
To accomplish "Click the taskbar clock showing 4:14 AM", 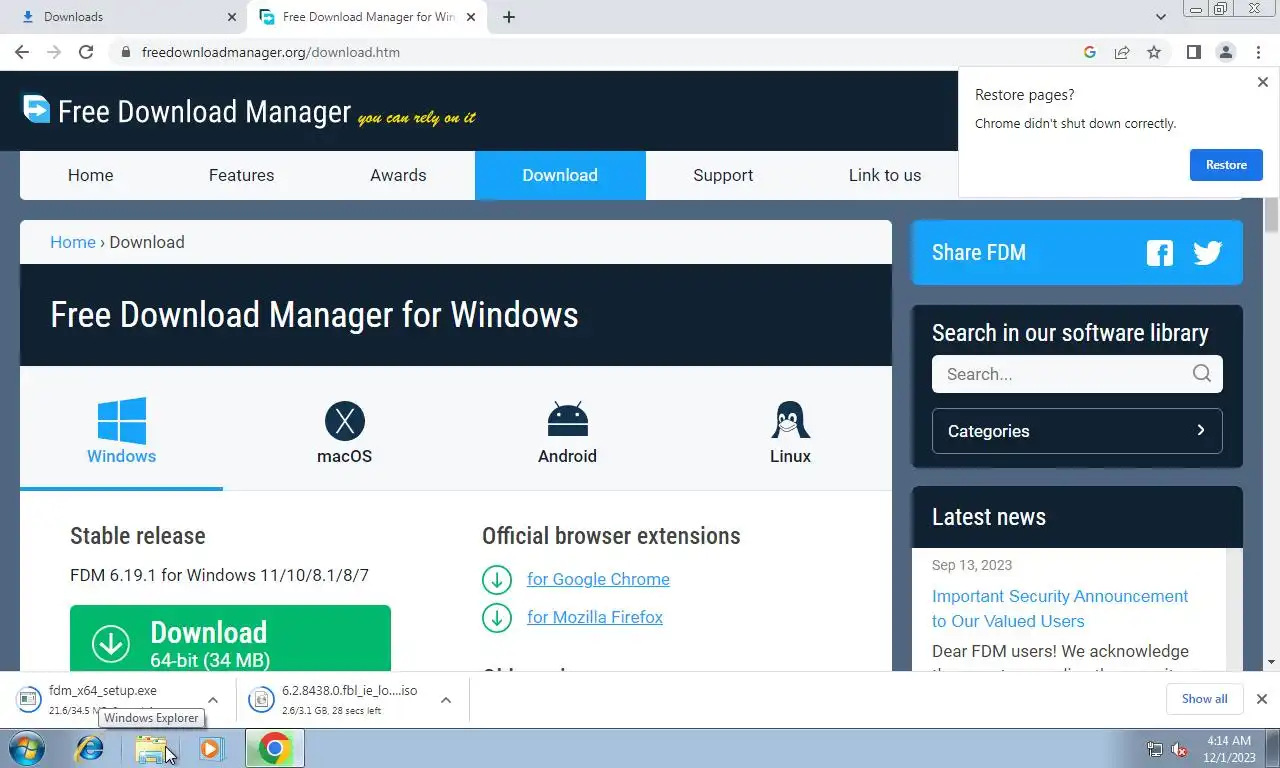I will [x=1229, y=749].
